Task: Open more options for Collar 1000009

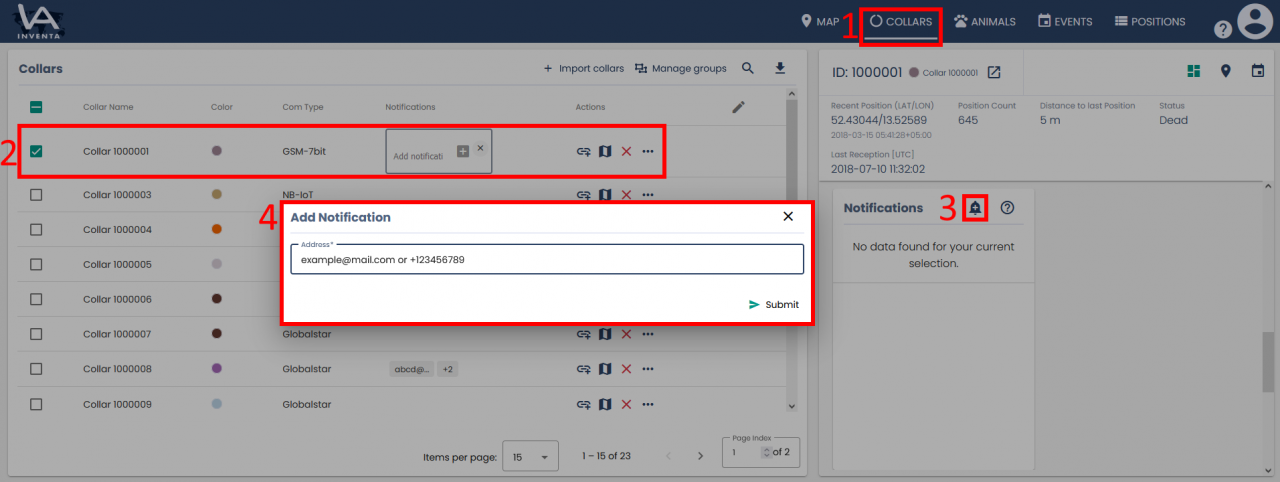Action: coord(648,405)
